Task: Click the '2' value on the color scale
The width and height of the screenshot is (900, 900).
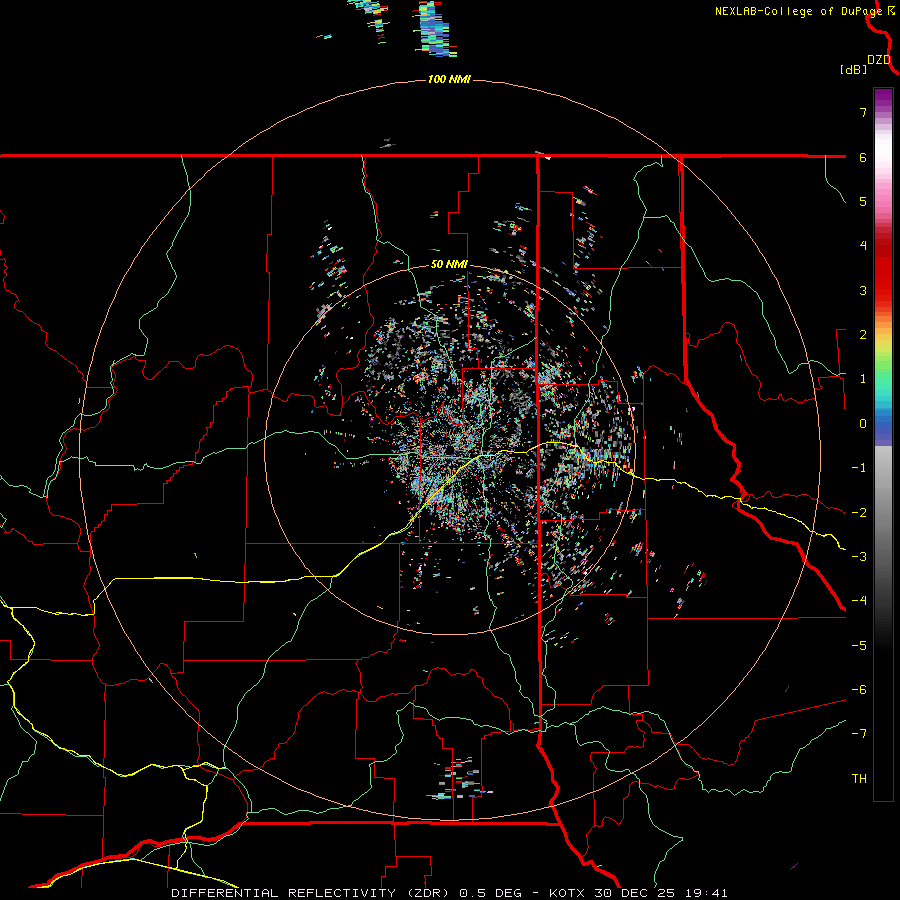Action: [863, 335]
